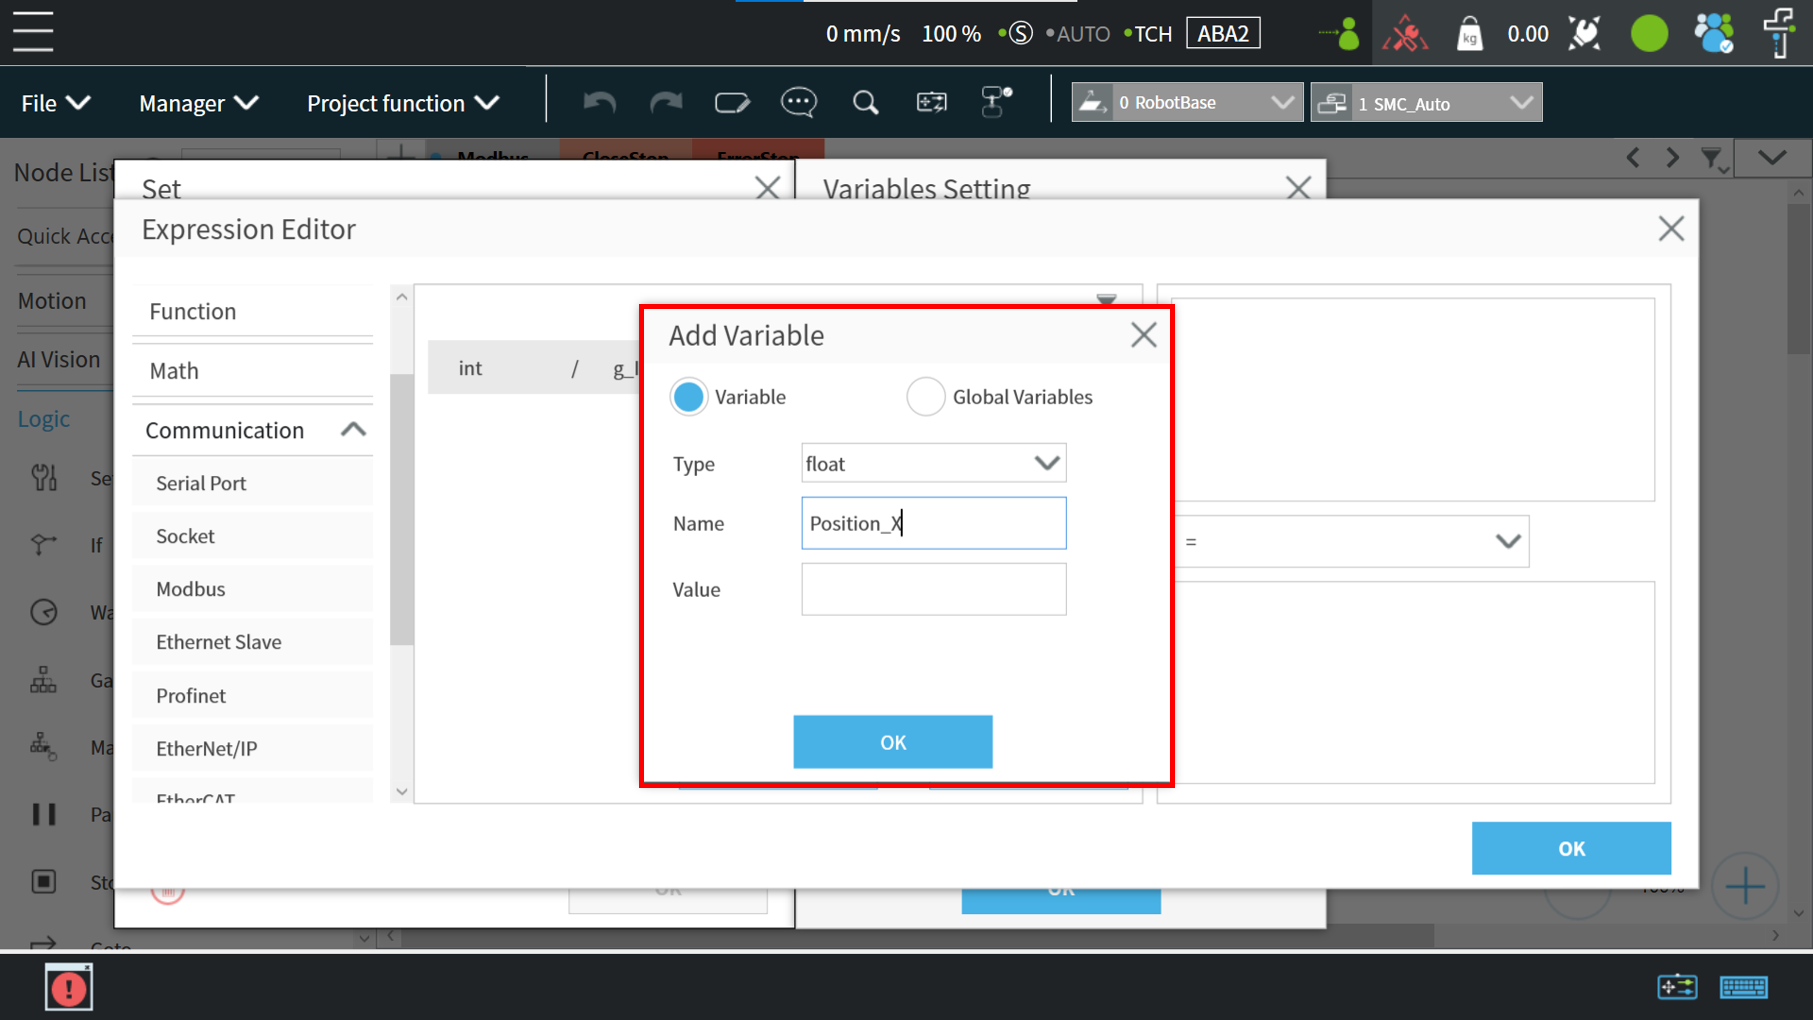Open the Project function menu
1813x1020 pixels.
(x=402, y=103)
